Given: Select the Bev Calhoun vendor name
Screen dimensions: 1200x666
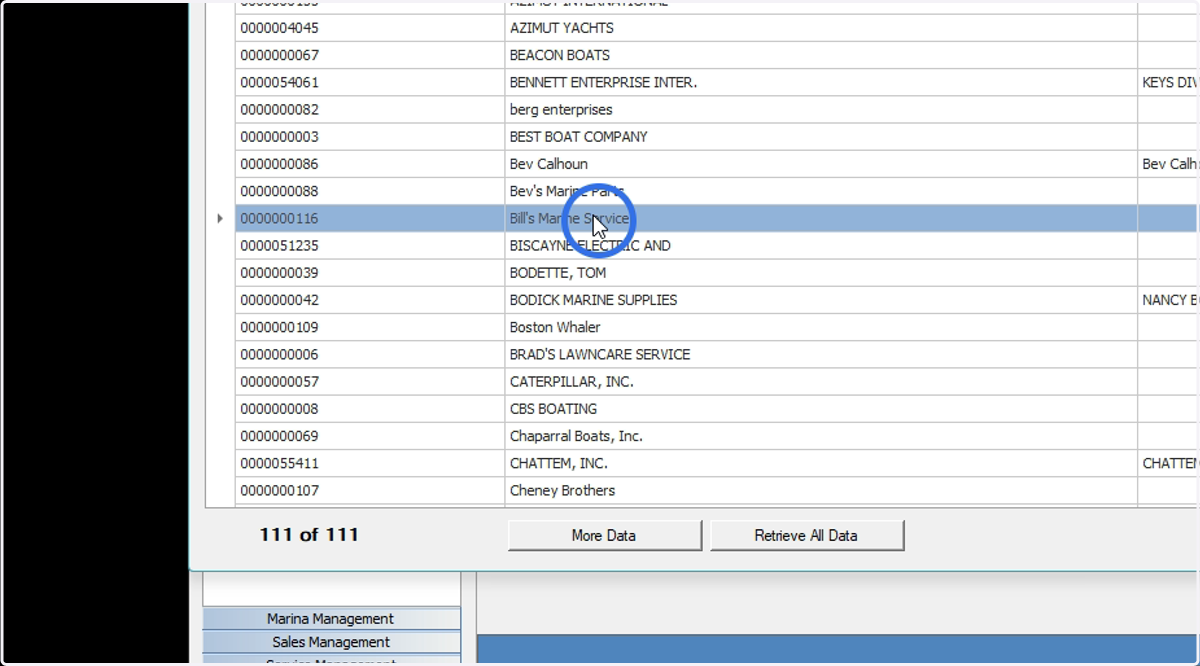Looking at the screenshot, I should tap(549, 163).
